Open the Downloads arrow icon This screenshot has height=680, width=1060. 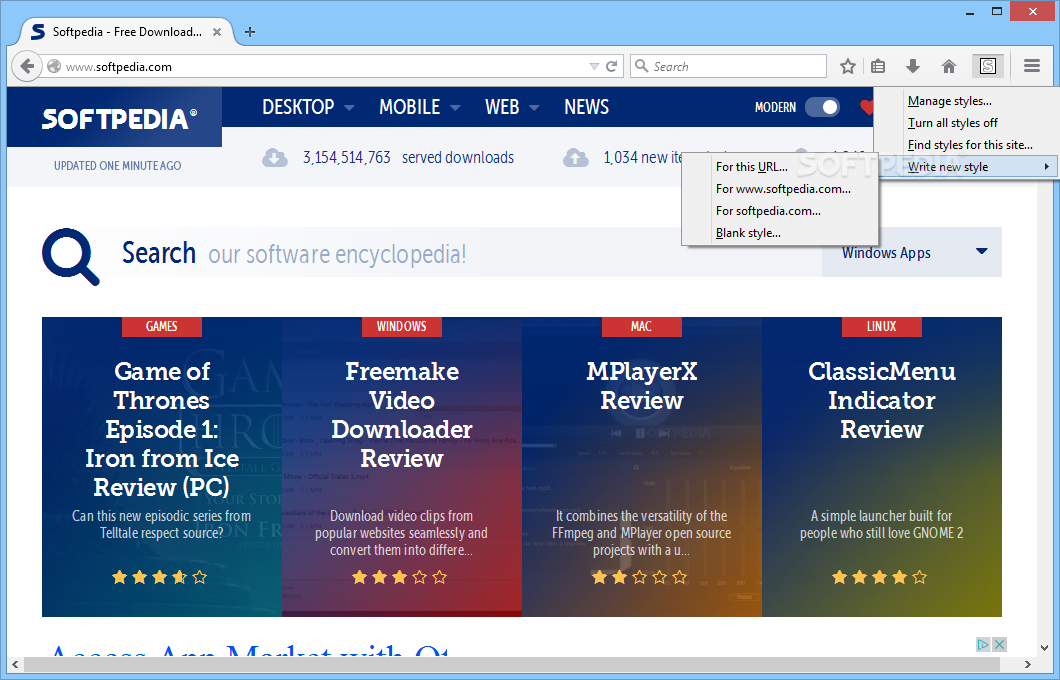click(x=913, y=66)
